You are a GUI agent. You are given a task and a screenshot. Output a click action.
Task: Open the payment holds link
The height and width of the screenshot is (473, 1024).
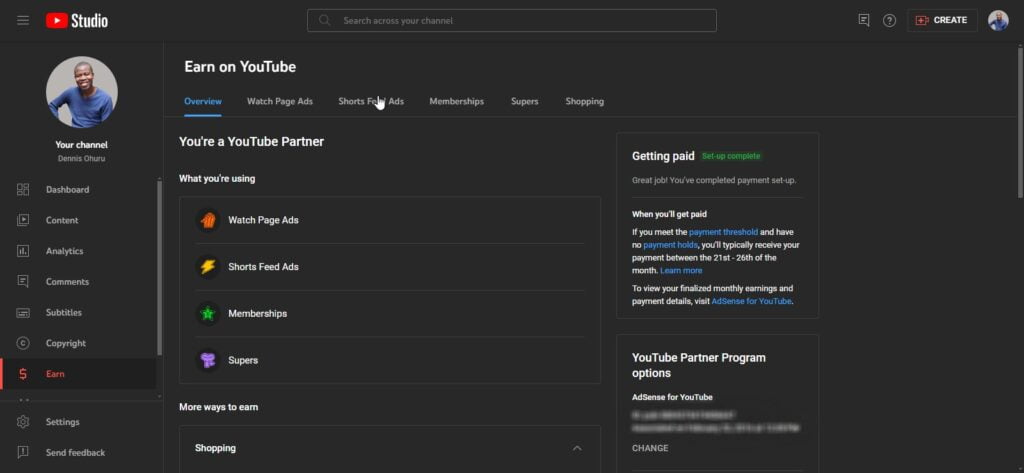[671, 245]
